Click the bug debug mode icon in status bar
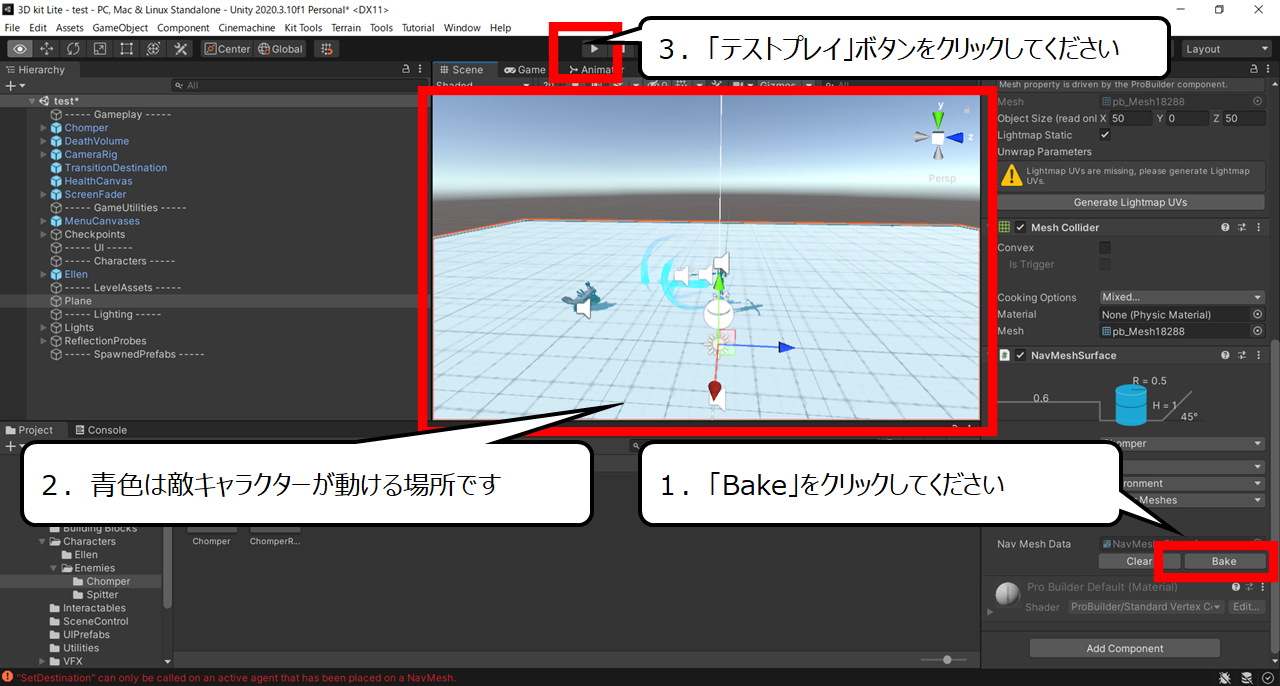 coord(1226,677)
